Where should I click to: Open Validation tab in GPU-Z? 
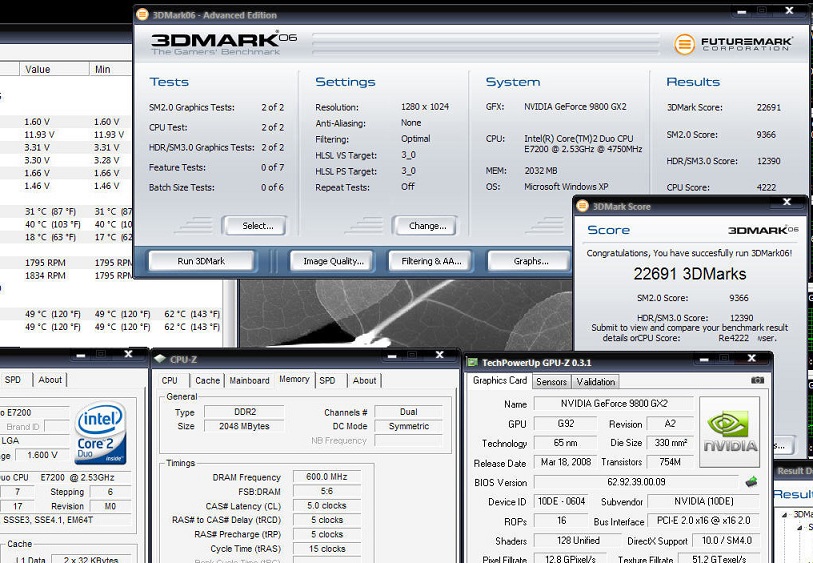click(x=596, y=382)
